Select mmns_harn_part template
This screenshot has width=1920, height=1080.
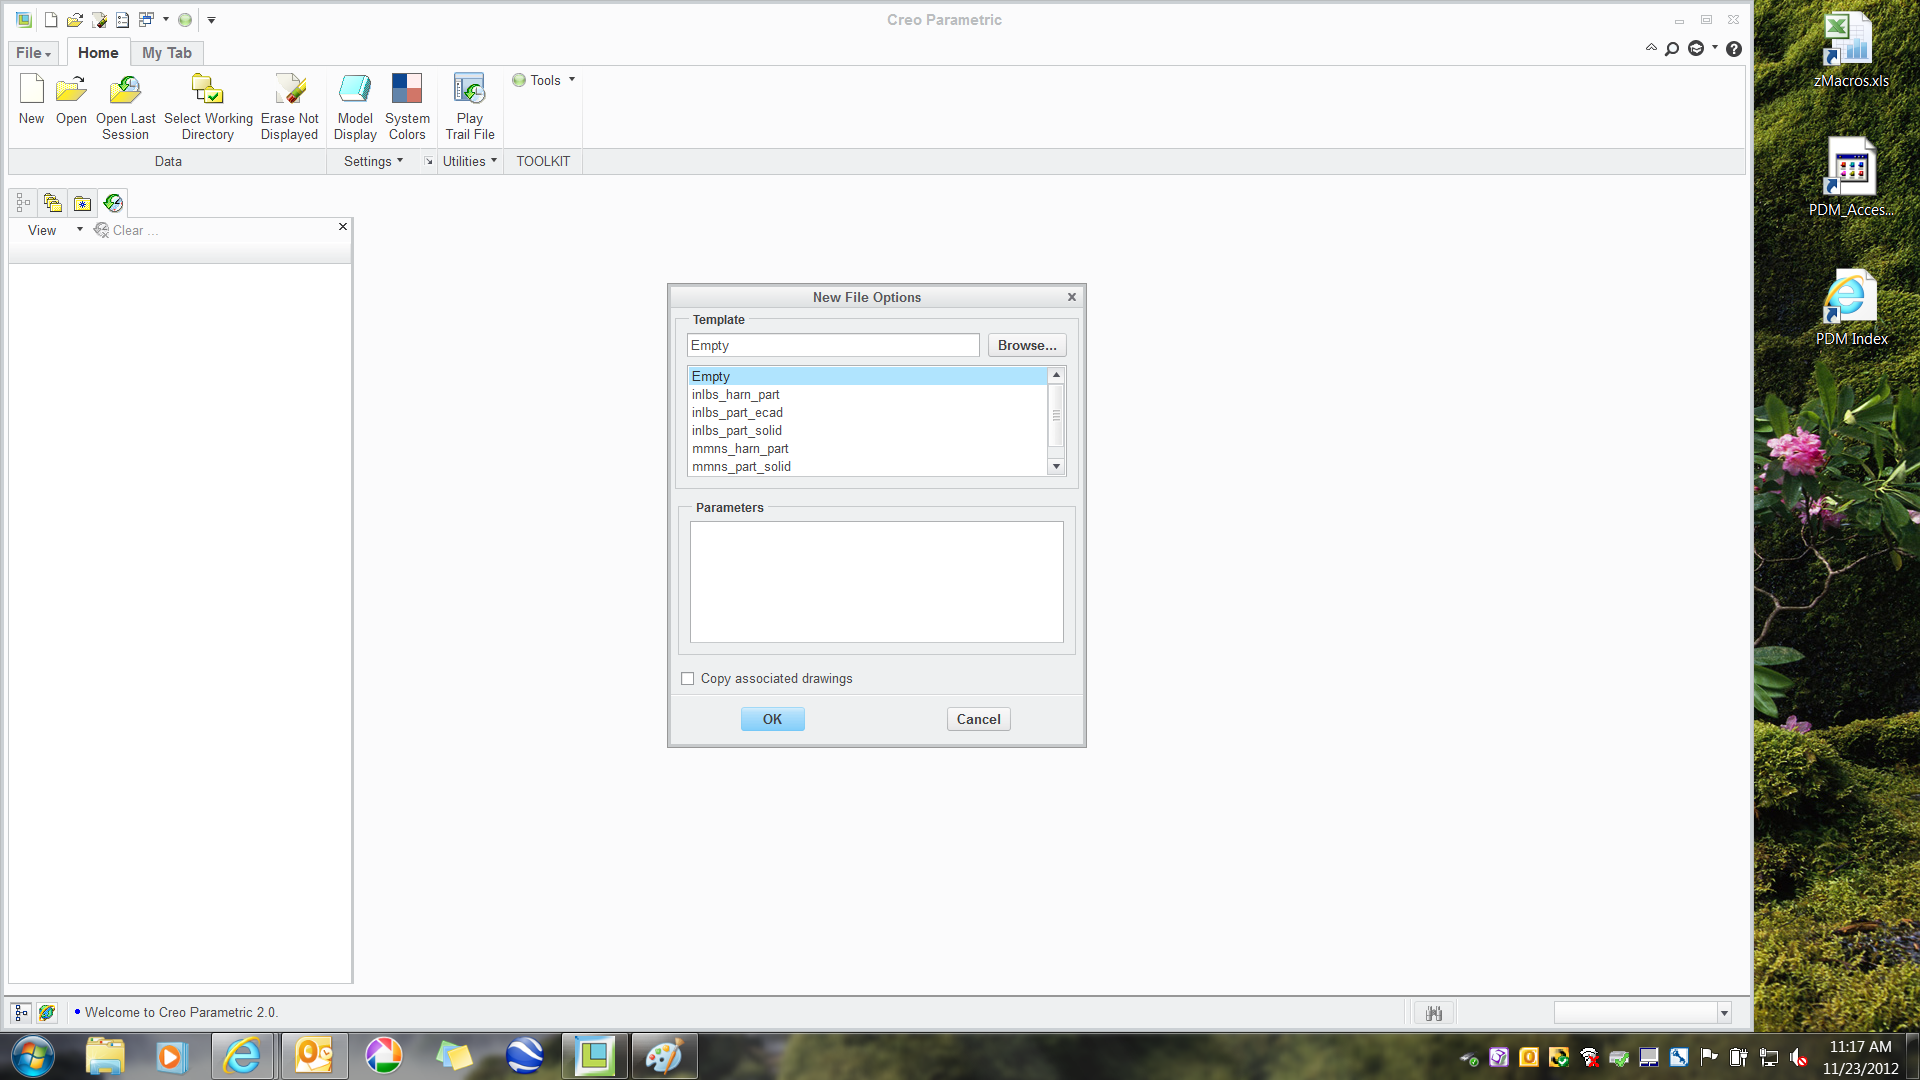867,448
